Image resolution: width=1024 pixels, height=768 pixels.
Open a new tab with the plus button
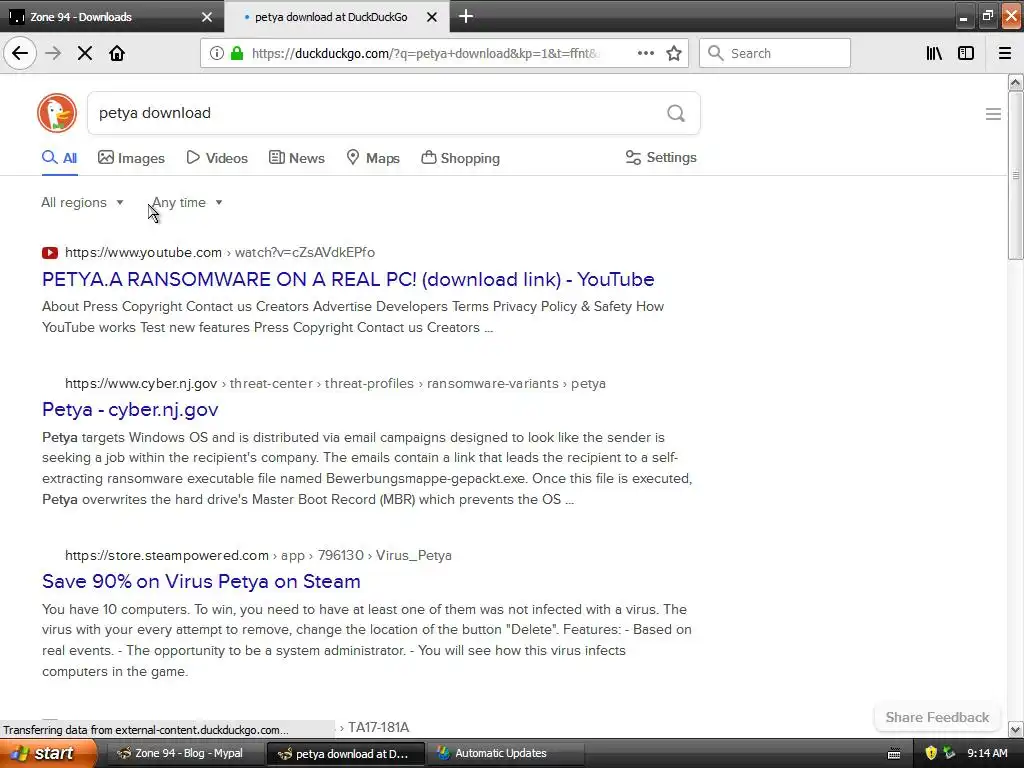pos(466,16)
